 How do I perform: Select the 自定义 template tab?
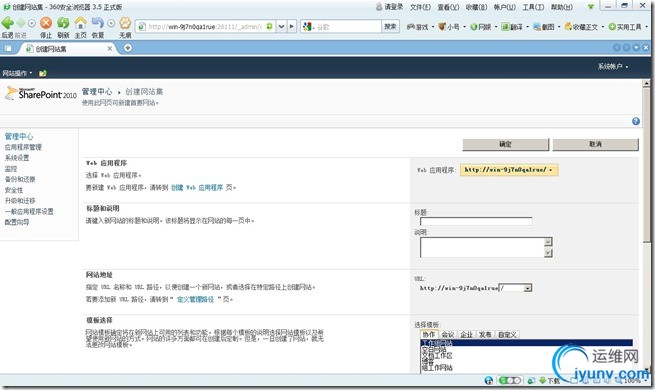[507, 334]
